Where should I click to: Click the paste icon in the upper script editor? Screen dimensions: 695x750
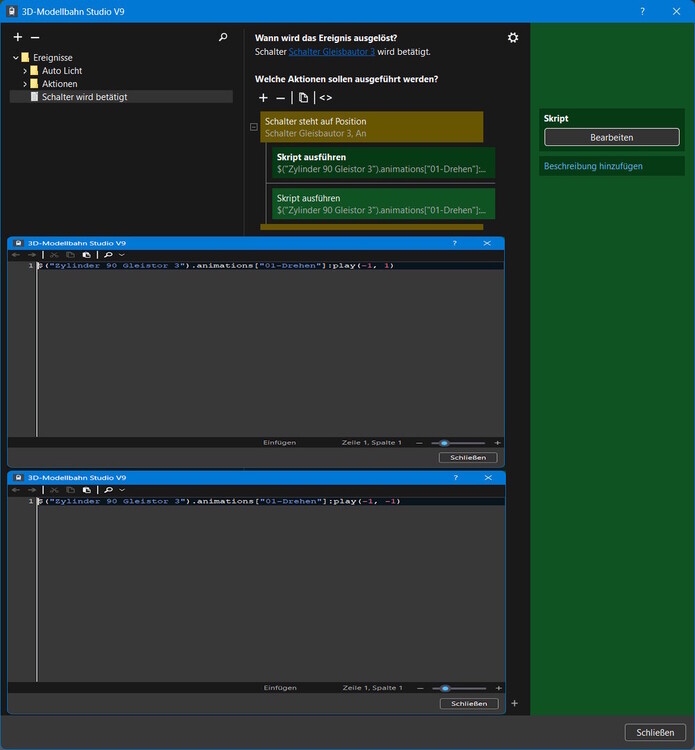[x=88, y=255]
